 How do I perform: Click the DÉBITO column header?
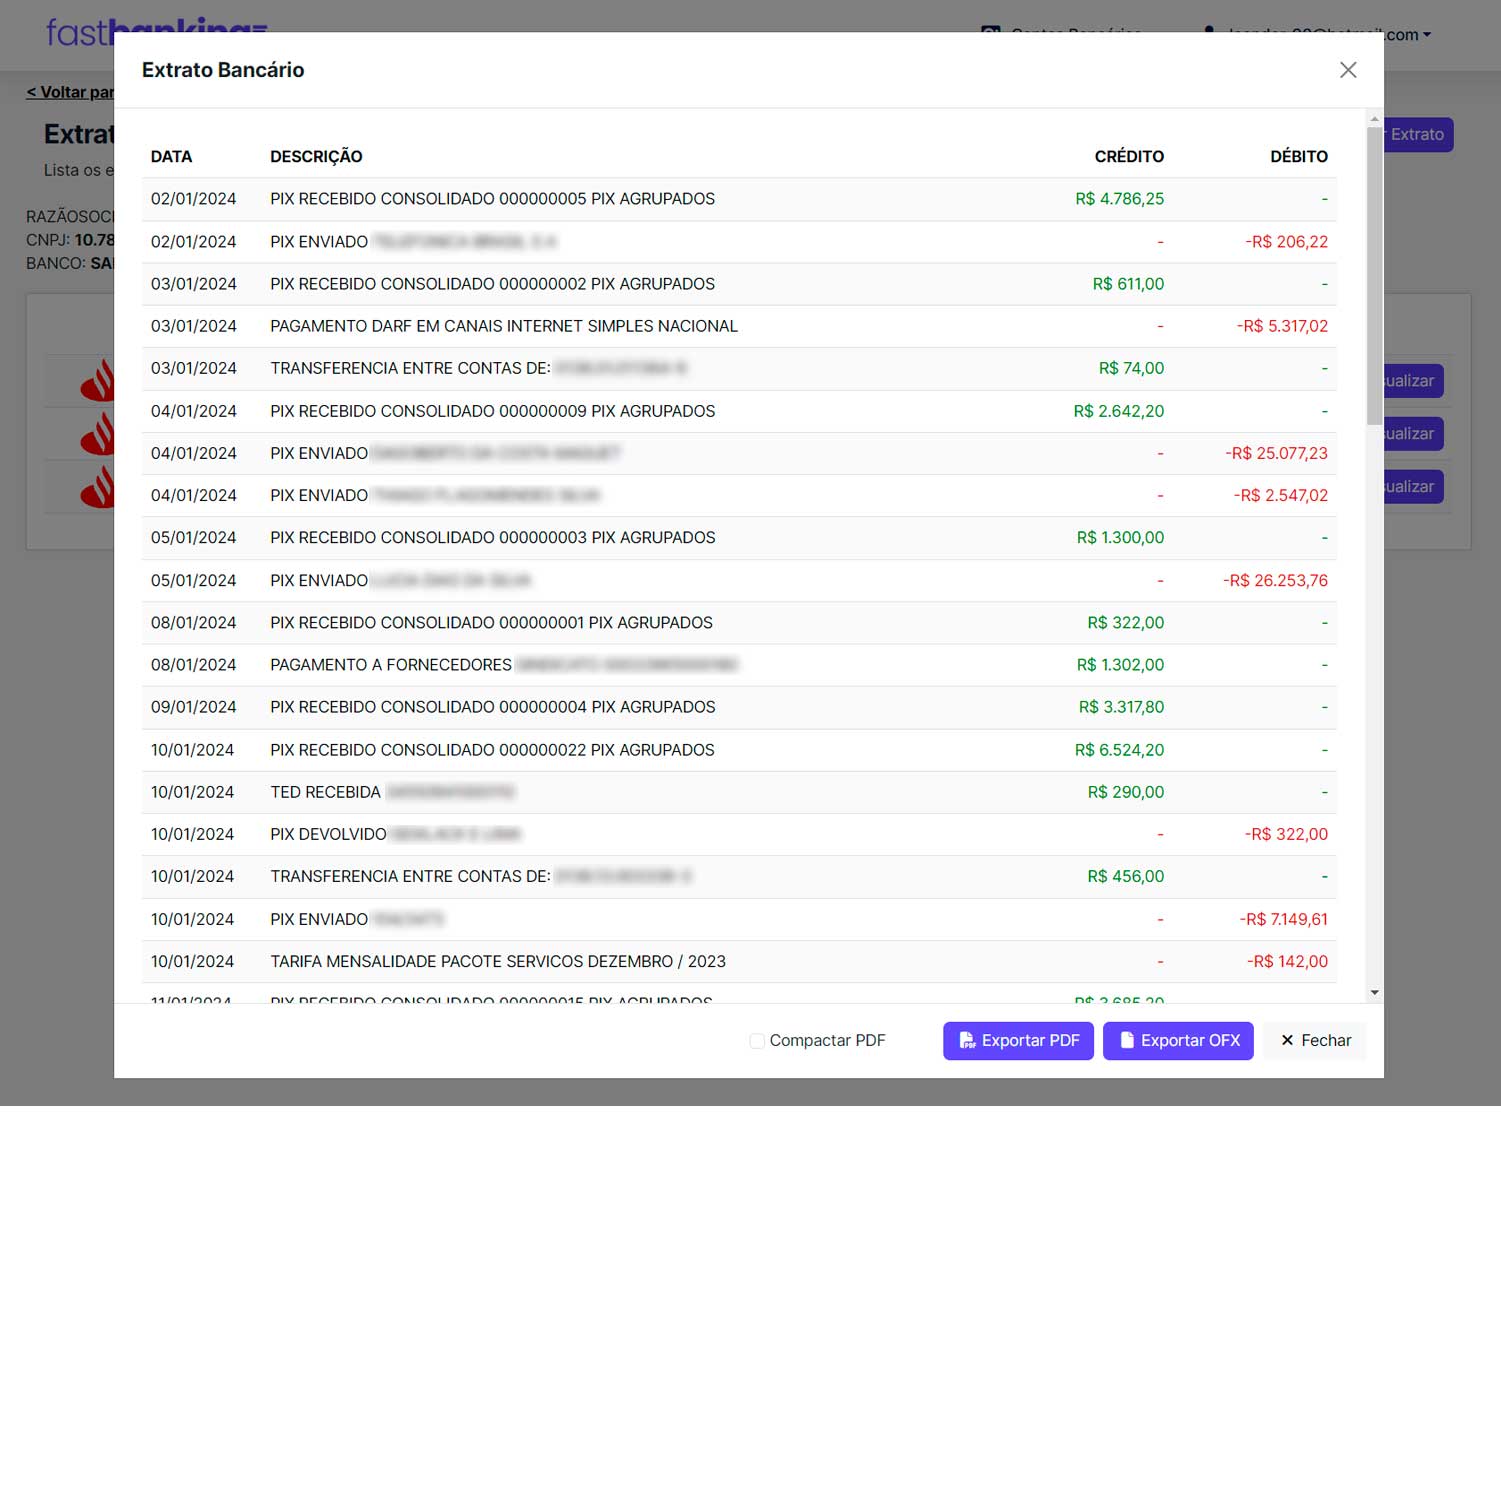pos(1298,157)
